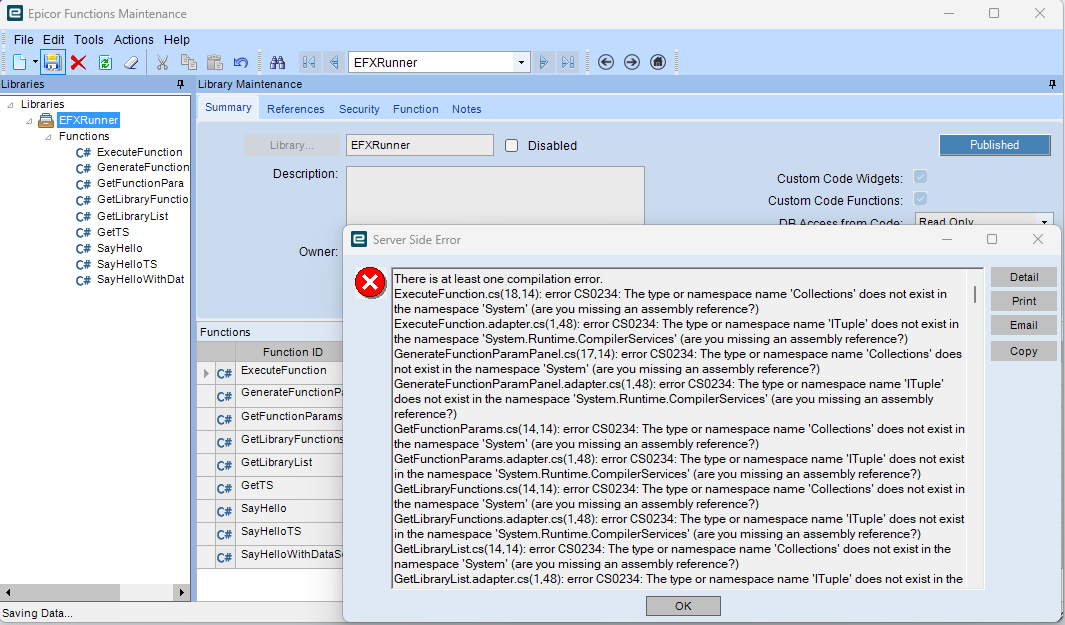Screen dimensions: 1065x625
Task: Select the EFXRunner library tree item
Action: click(x=88, y=120)
